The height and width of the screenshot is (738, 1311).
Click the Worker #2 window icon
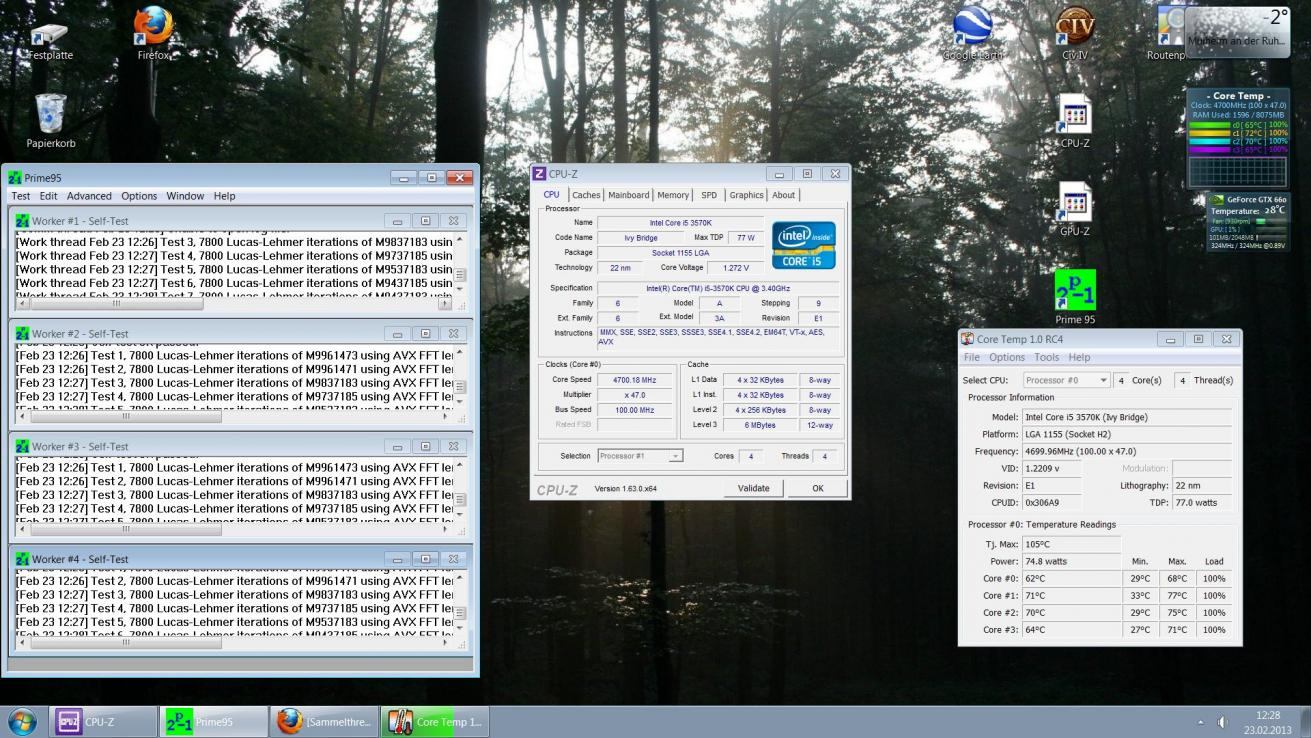pos(22,334)
